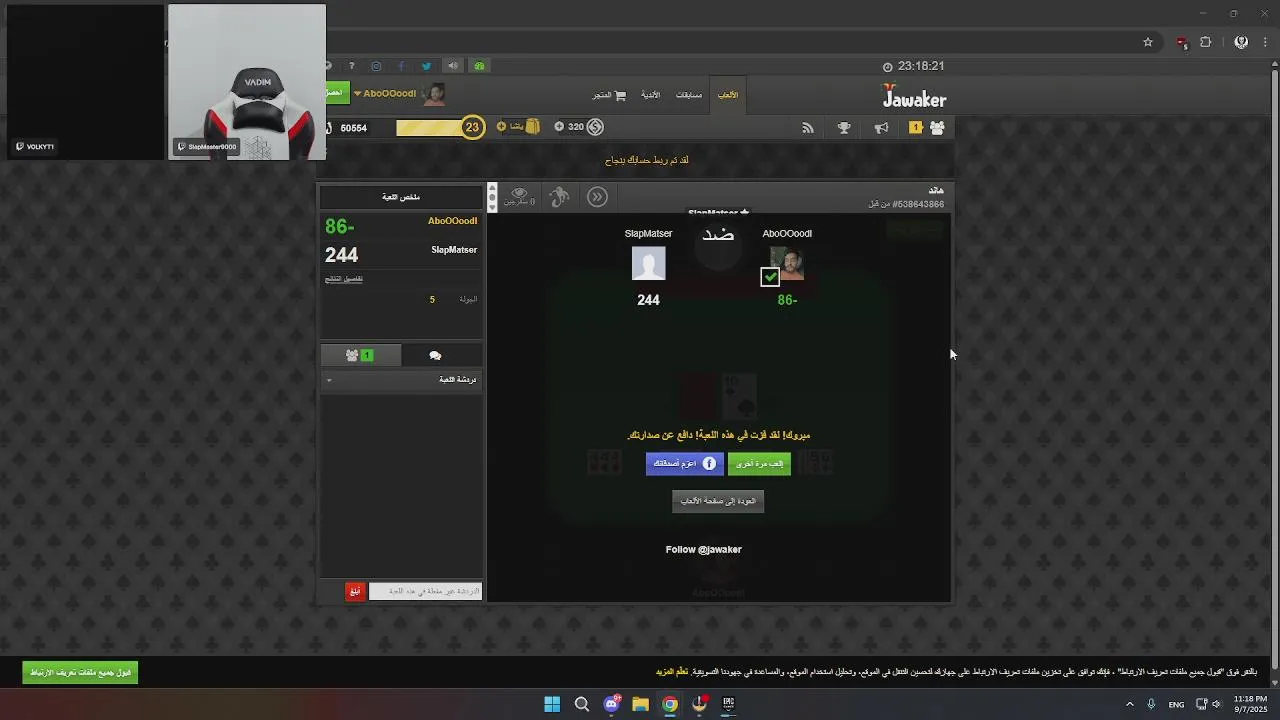The image size is (1280, 720).
Task: Click the basha fez hat icon
Action: [532, 127]
